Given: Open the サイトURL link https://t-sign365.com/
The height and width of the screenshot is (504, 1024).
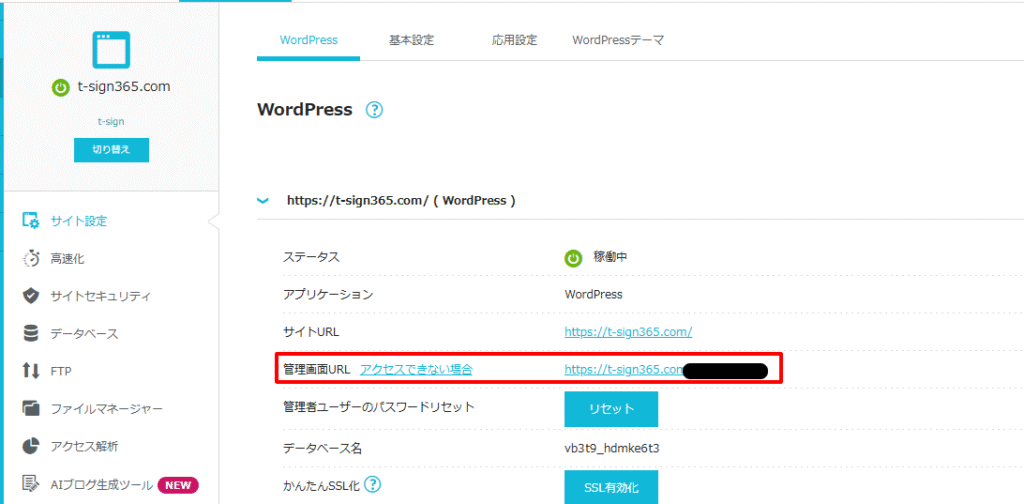Looking at the screenshot, I should click(x=628, y=332).
